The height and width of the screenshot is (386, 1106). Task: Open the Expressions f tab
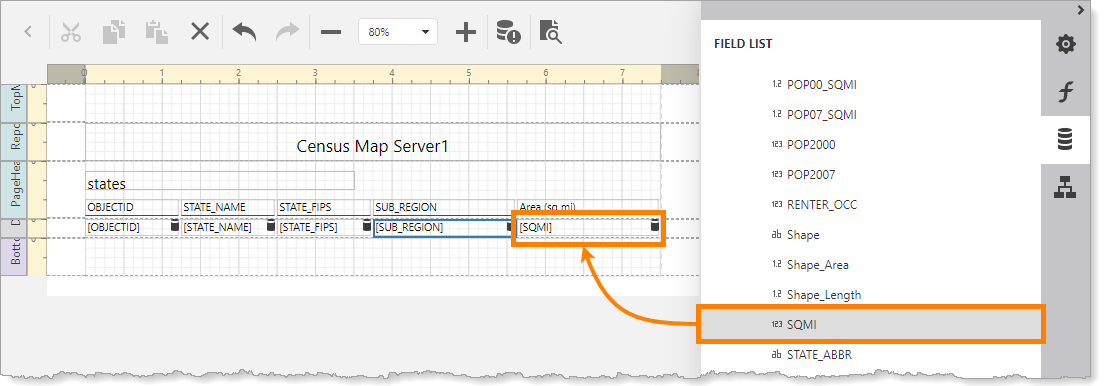point(1065,92)
